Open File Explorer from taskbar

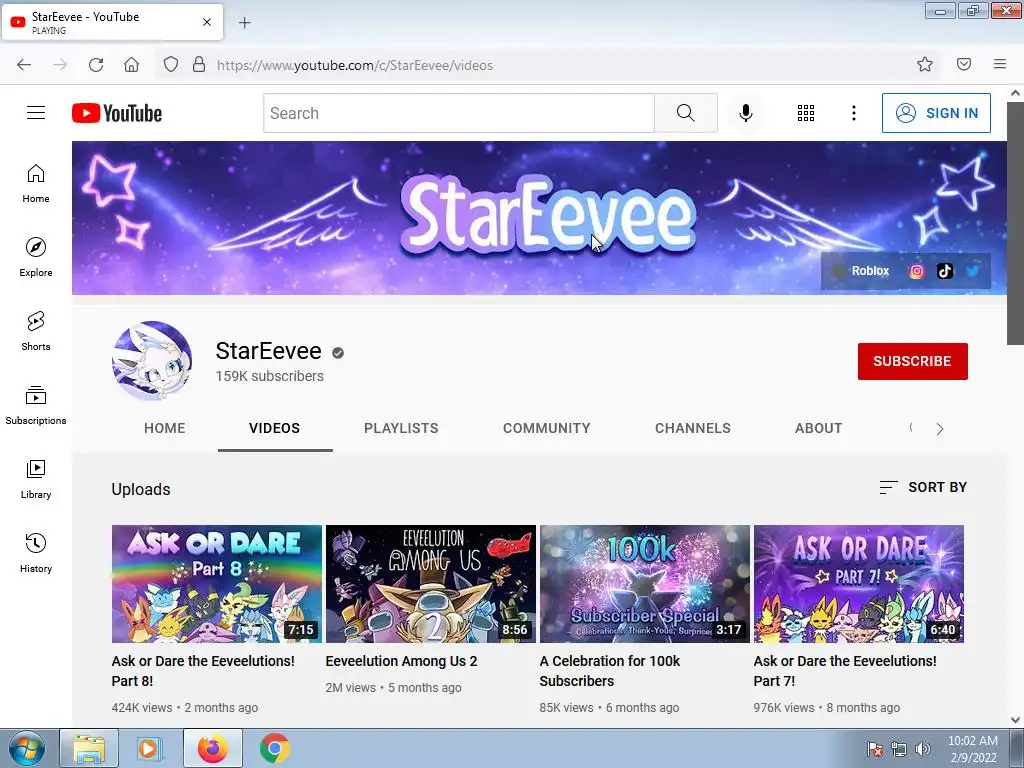pyautogui.click(x=89, y=748)
